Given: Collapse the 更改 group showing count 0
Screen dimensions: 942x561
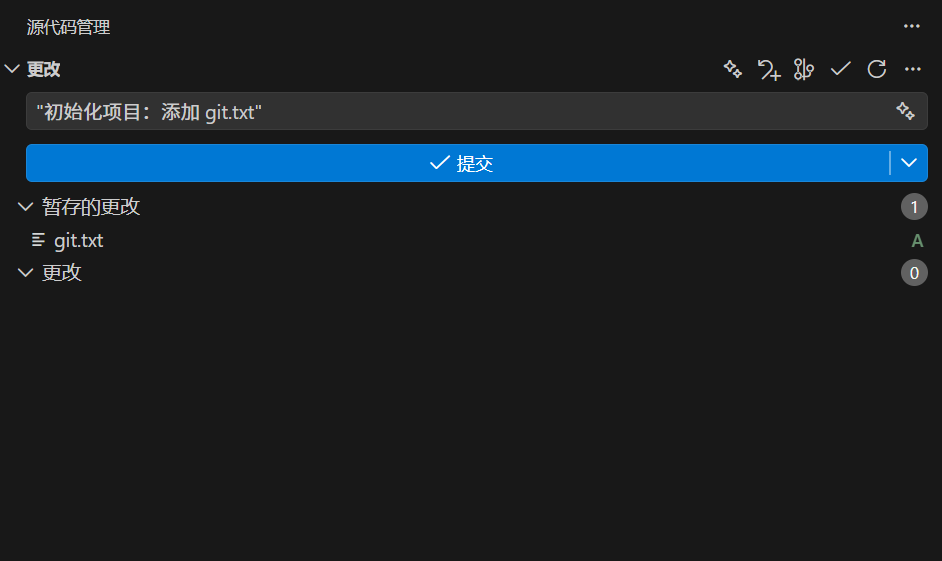Looking at the screenshot, I should (x=26, y=273).
